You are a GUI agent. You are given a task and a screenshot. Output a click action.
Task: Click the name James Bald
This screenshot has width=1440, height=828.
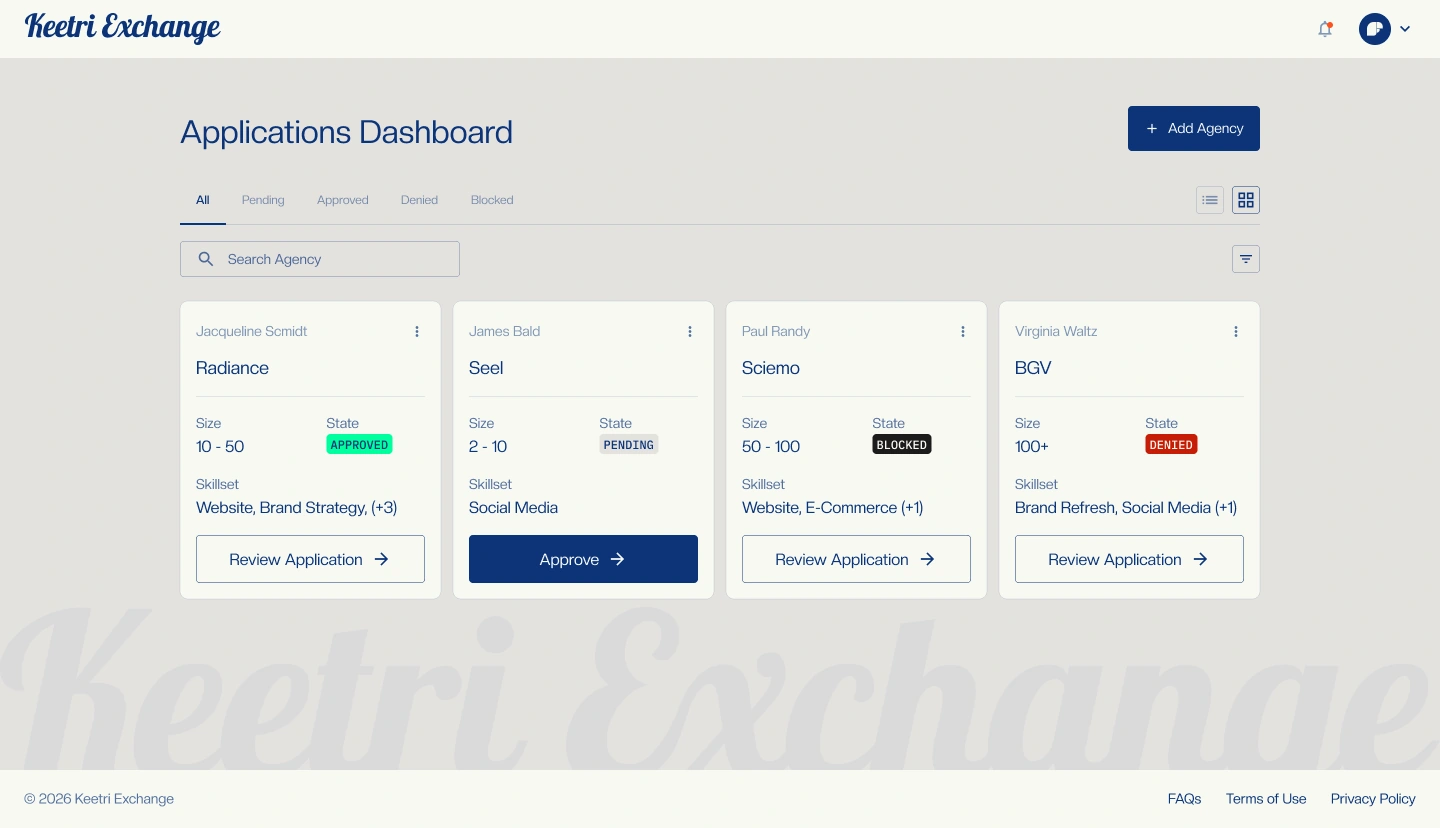(504, 331)
